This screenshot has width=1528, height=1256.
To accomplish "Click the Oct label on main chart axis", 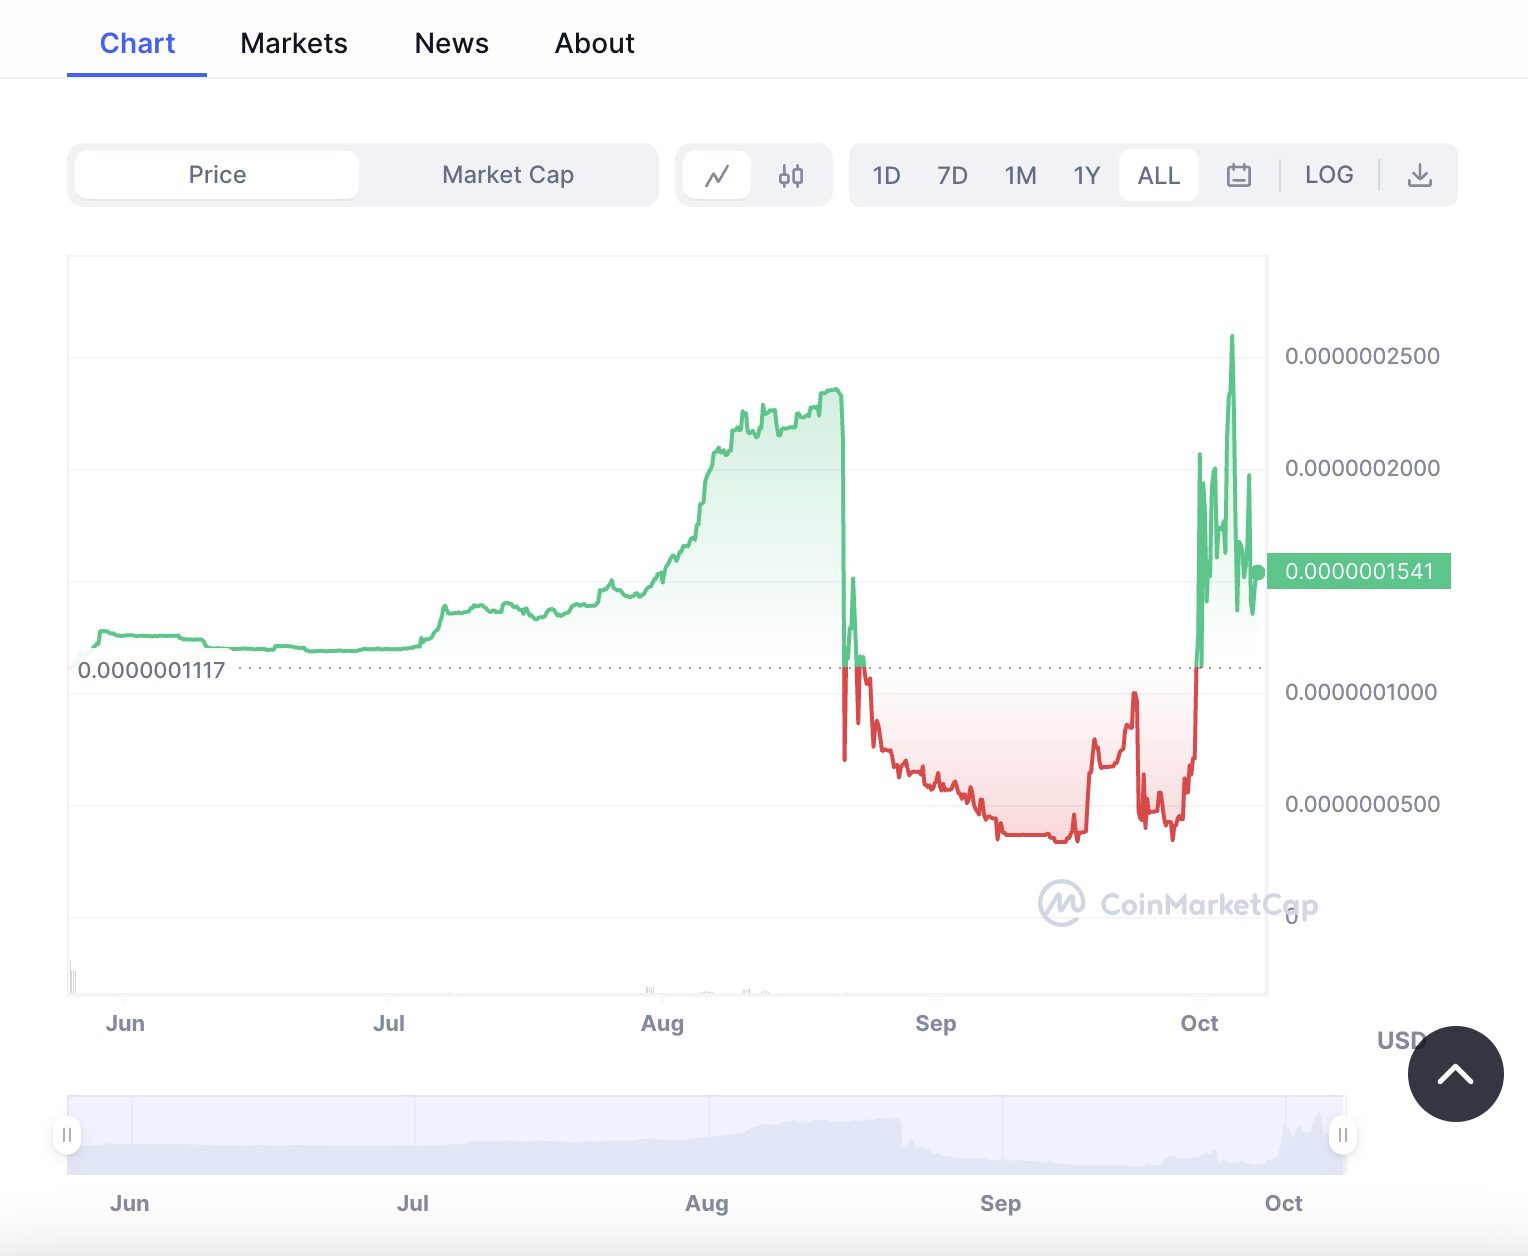I will point(1199,1023).
